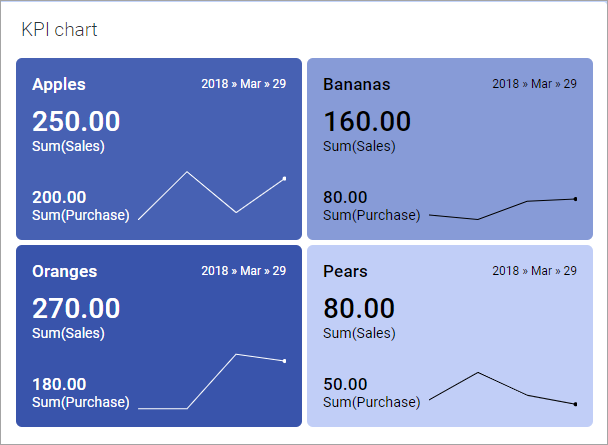This screenshot has width=608, height=445.
Task: Select the Pears tile heading
Action: click(345, 271)
